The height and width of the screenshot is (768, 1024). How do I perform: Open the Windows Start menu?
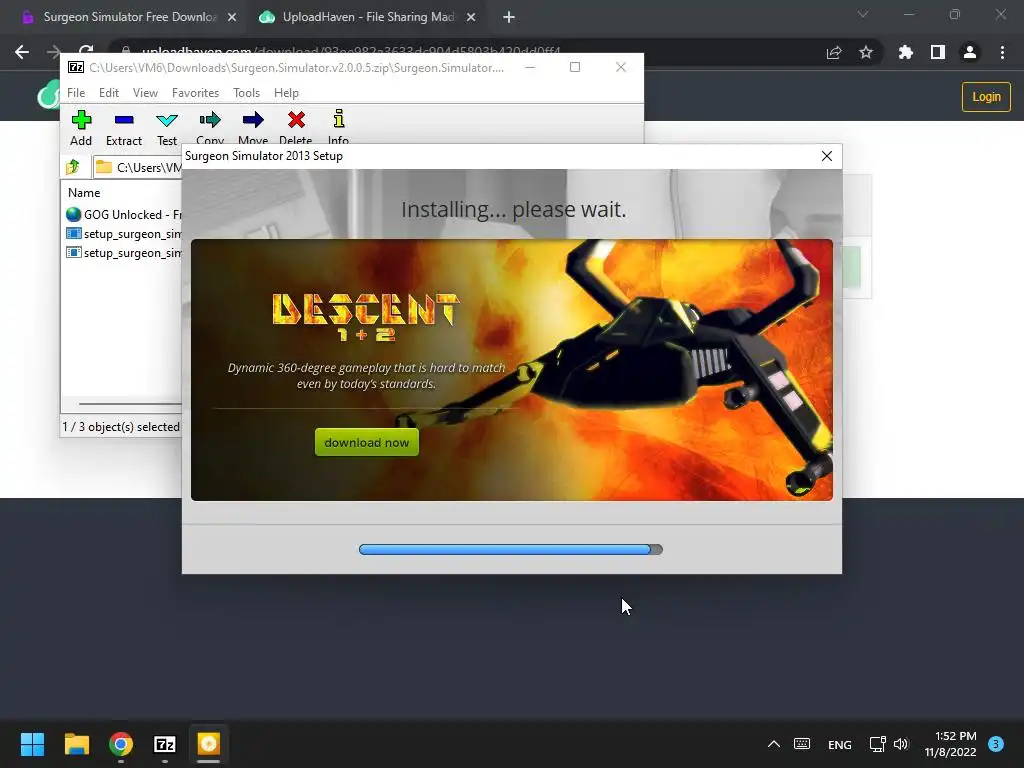tap(32, 744)
